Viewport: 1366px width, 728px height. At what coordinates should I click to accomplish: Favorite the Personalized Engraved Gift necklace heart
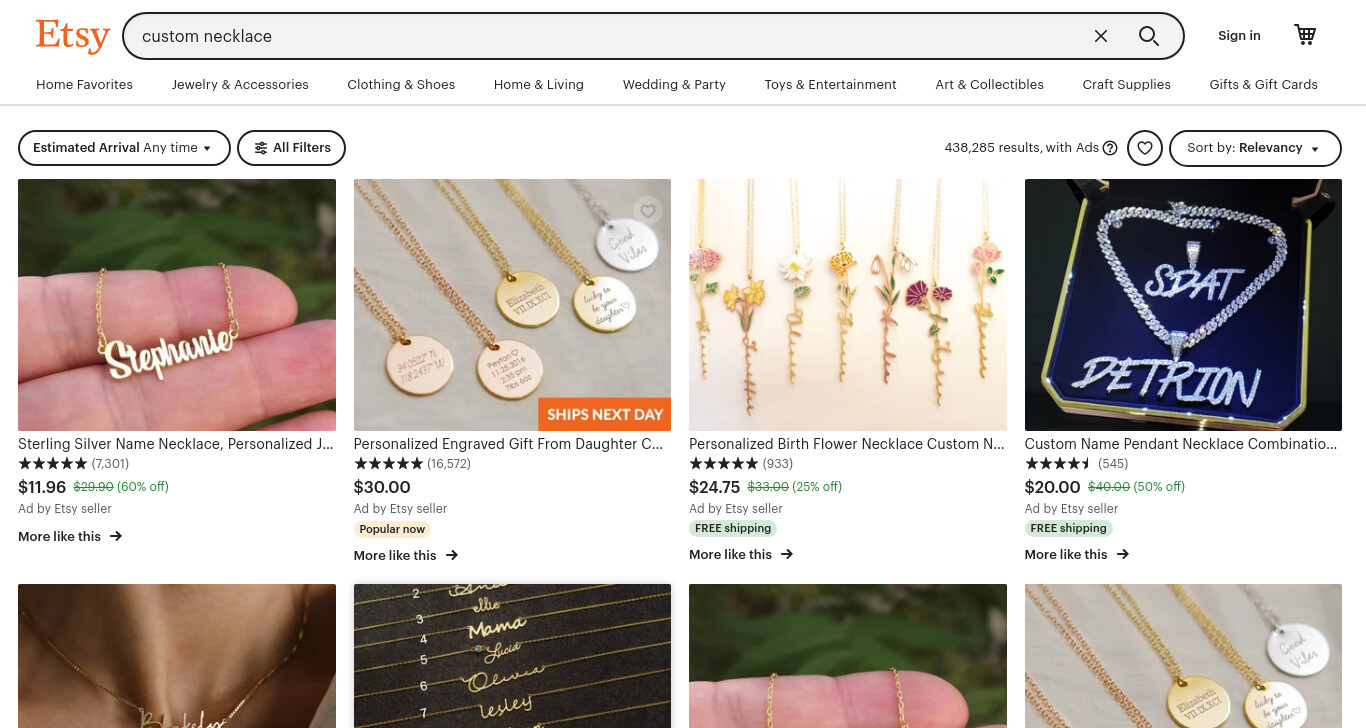(648, 211)
